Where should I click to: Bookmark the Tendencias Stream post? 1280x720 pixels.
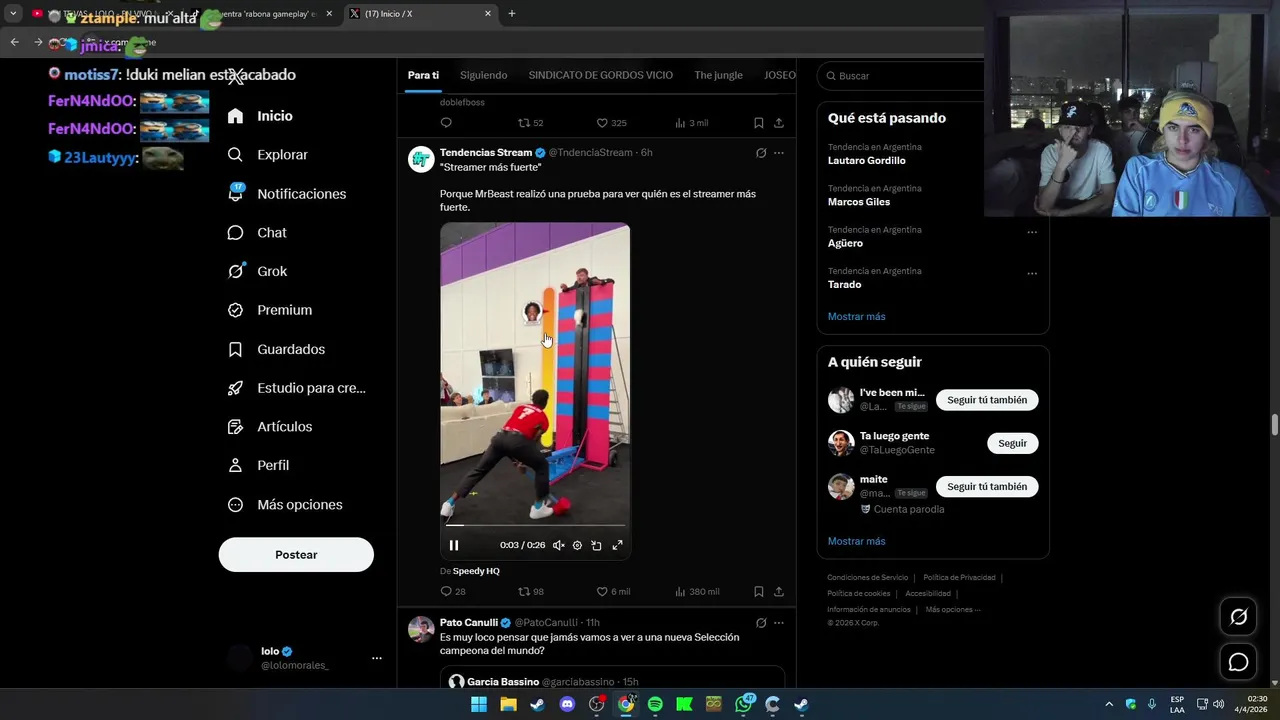tap(759, 591)
